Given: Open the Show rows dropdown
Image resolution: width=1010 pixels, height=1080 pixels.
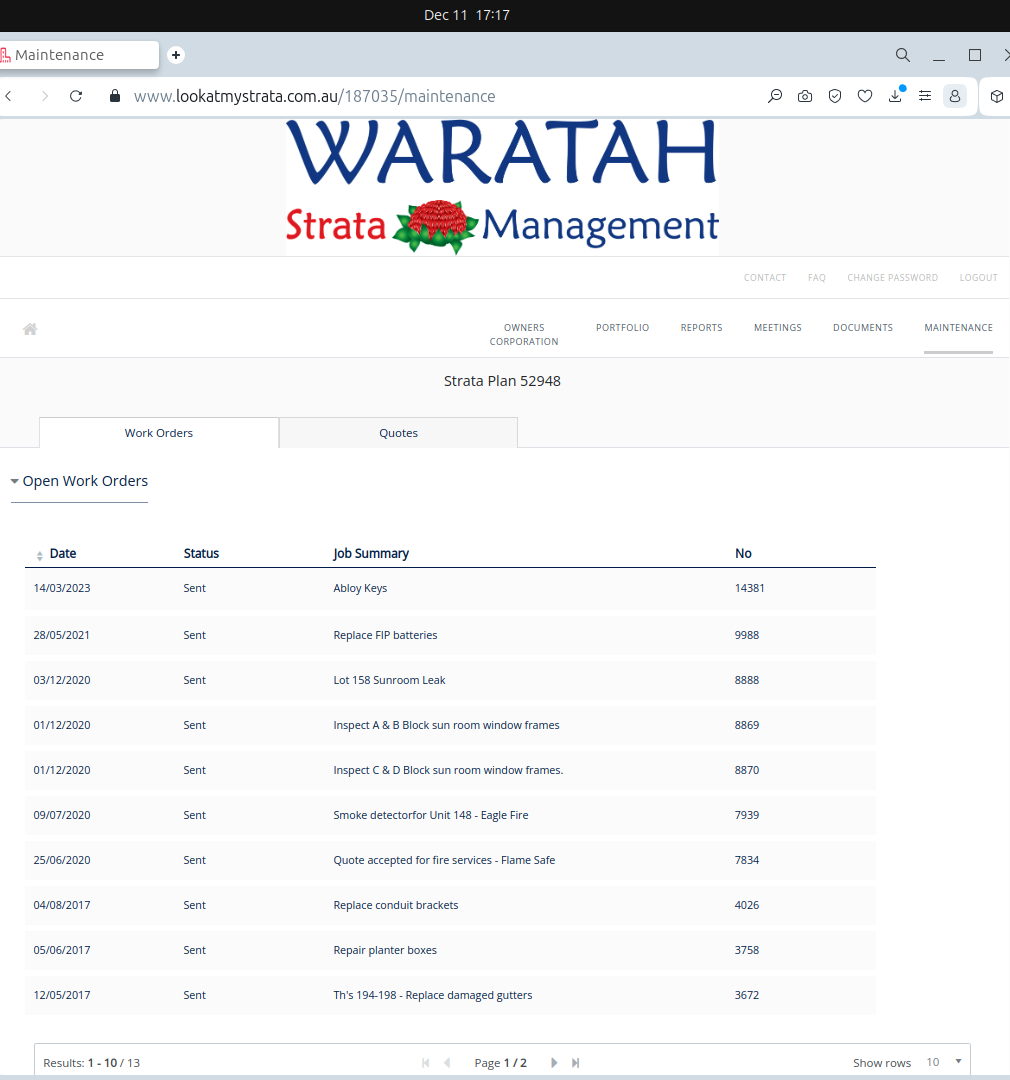Looking at the screenshot, I should click(944, 1062).
